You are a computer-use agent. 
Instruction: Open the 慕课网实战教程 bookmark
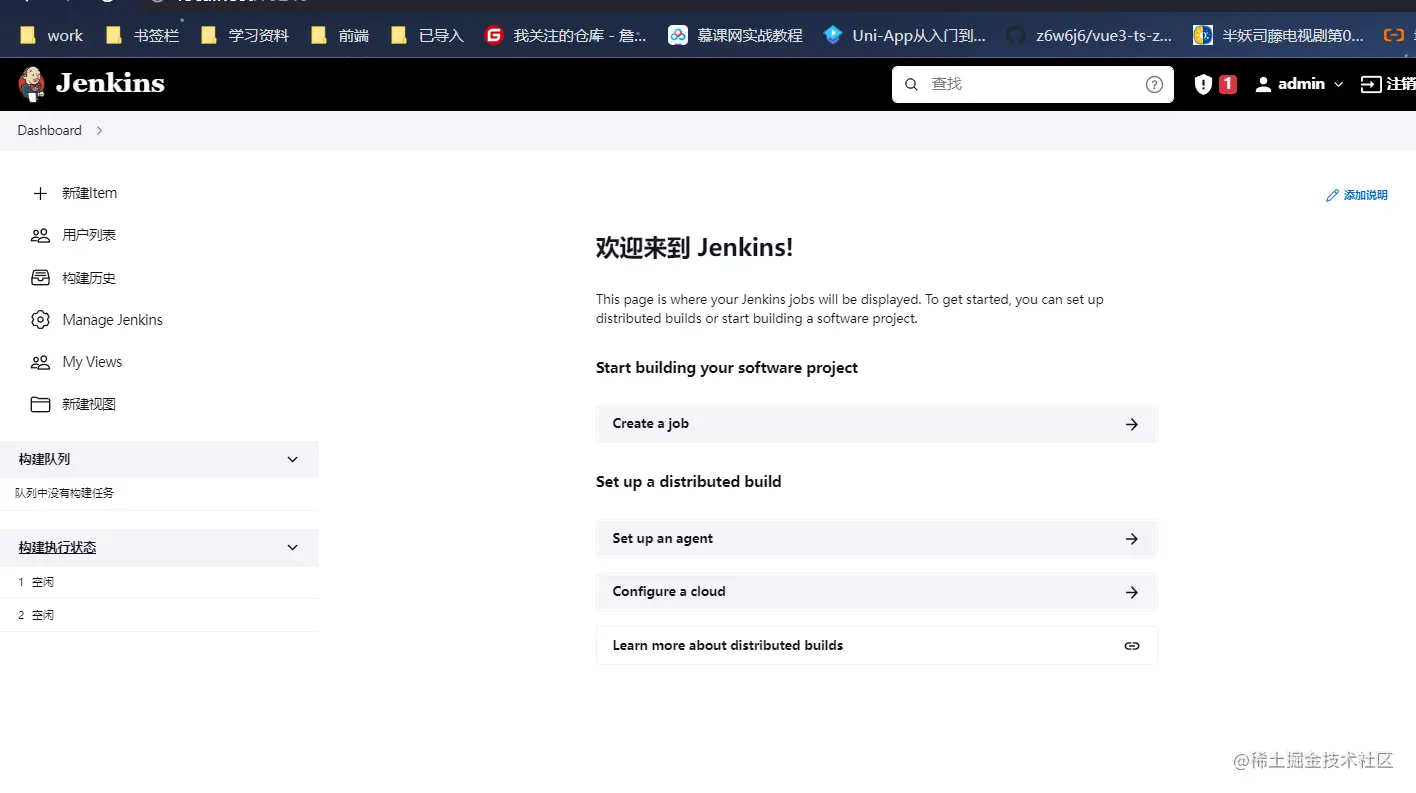736,35
